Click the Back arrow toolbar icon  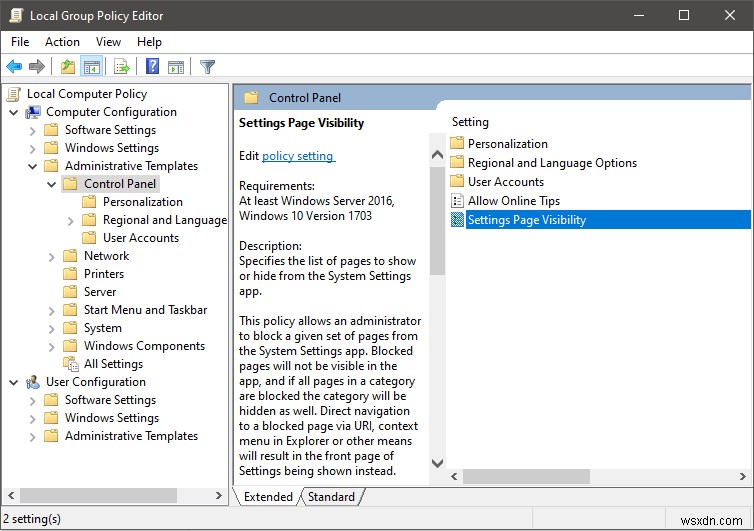14,67
